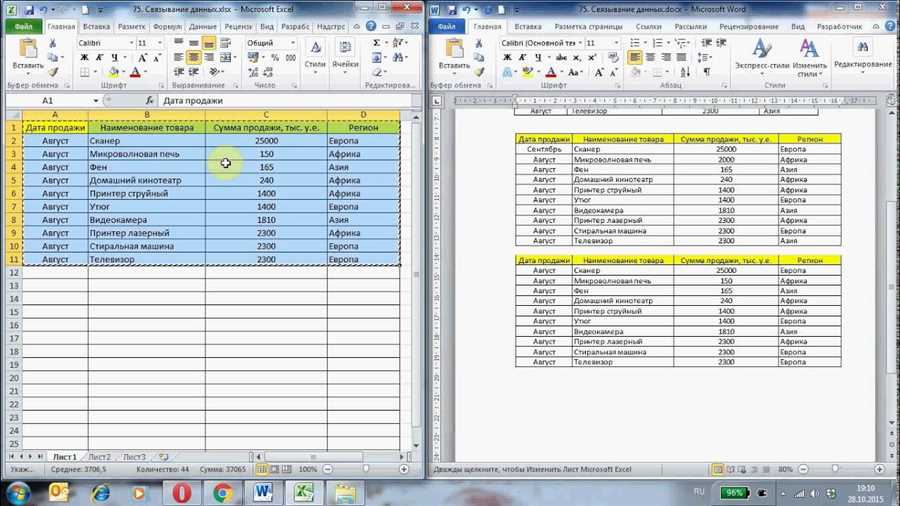The width and height of the screenshot is (900, 506).
Task: Toggle superscript in Word ribbon
Action: click(x=592, y=57)
